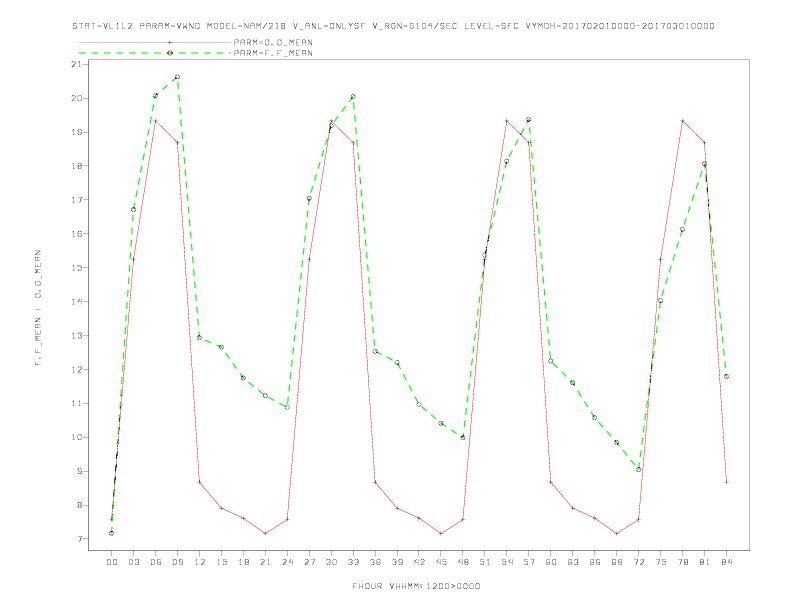Click the red peak marker at hour 54
This screenshot has width=792, height=612.
(507, 121)
